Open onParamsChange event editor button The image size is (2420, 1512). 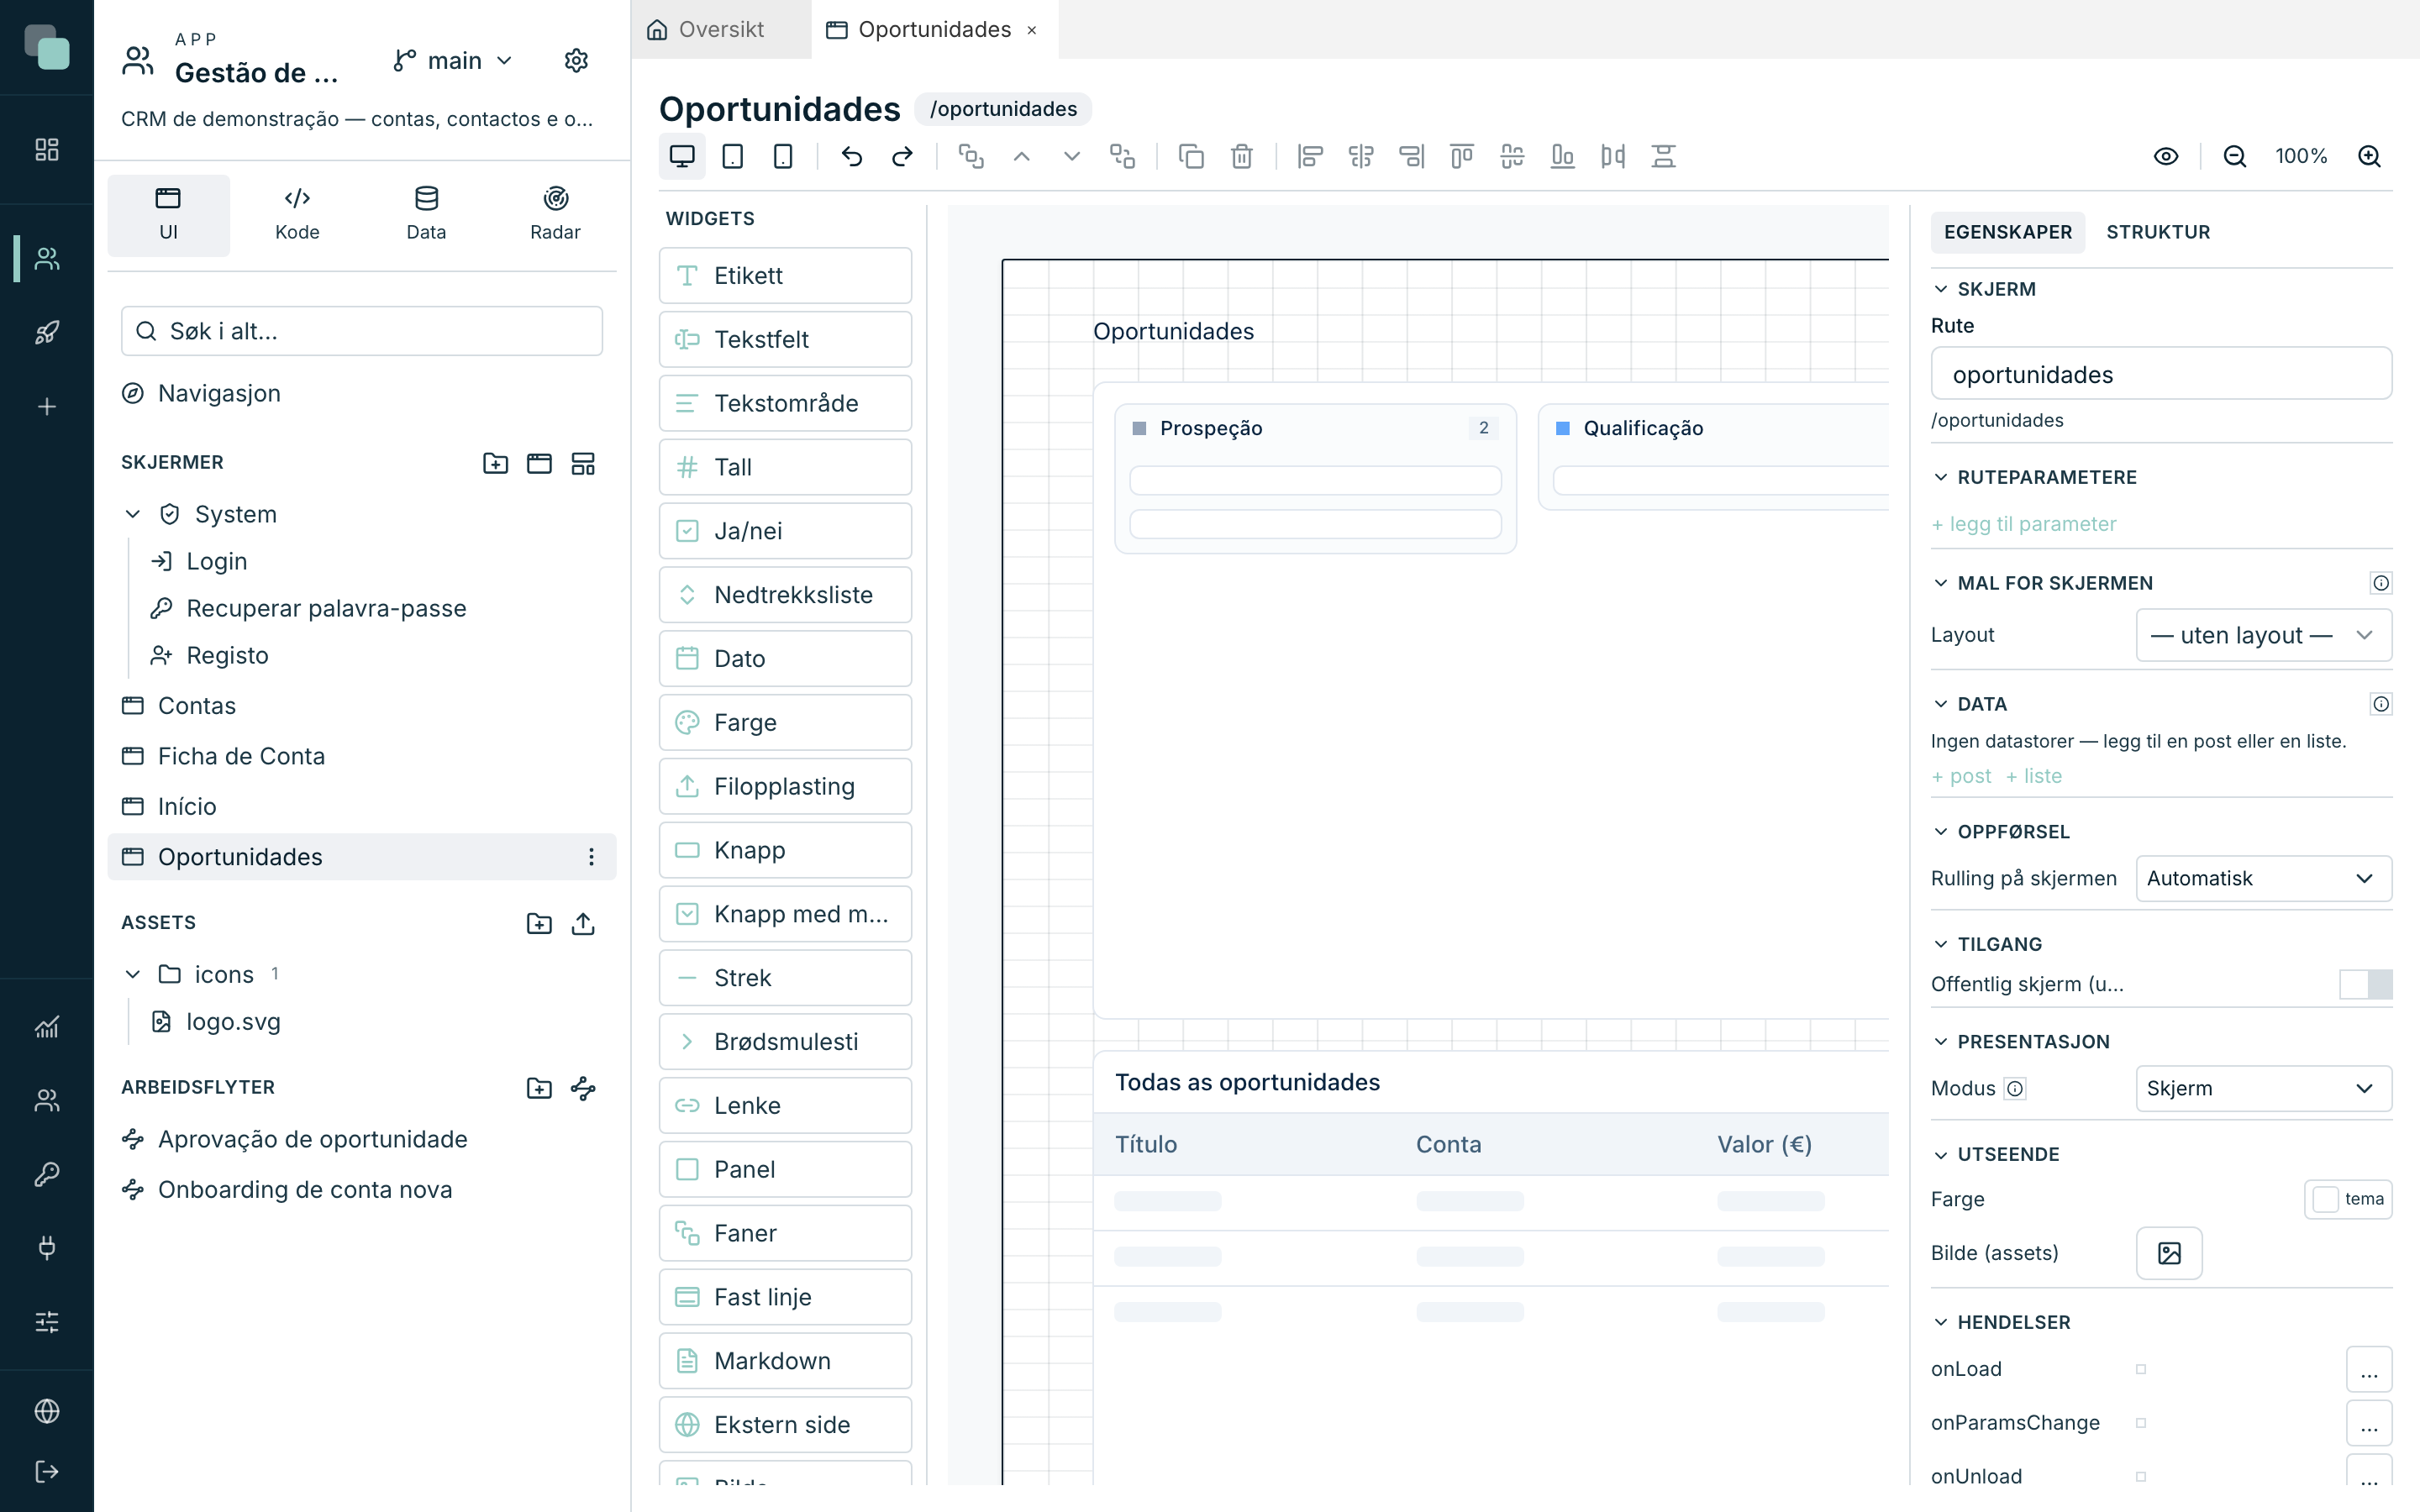(2369, 1423)
